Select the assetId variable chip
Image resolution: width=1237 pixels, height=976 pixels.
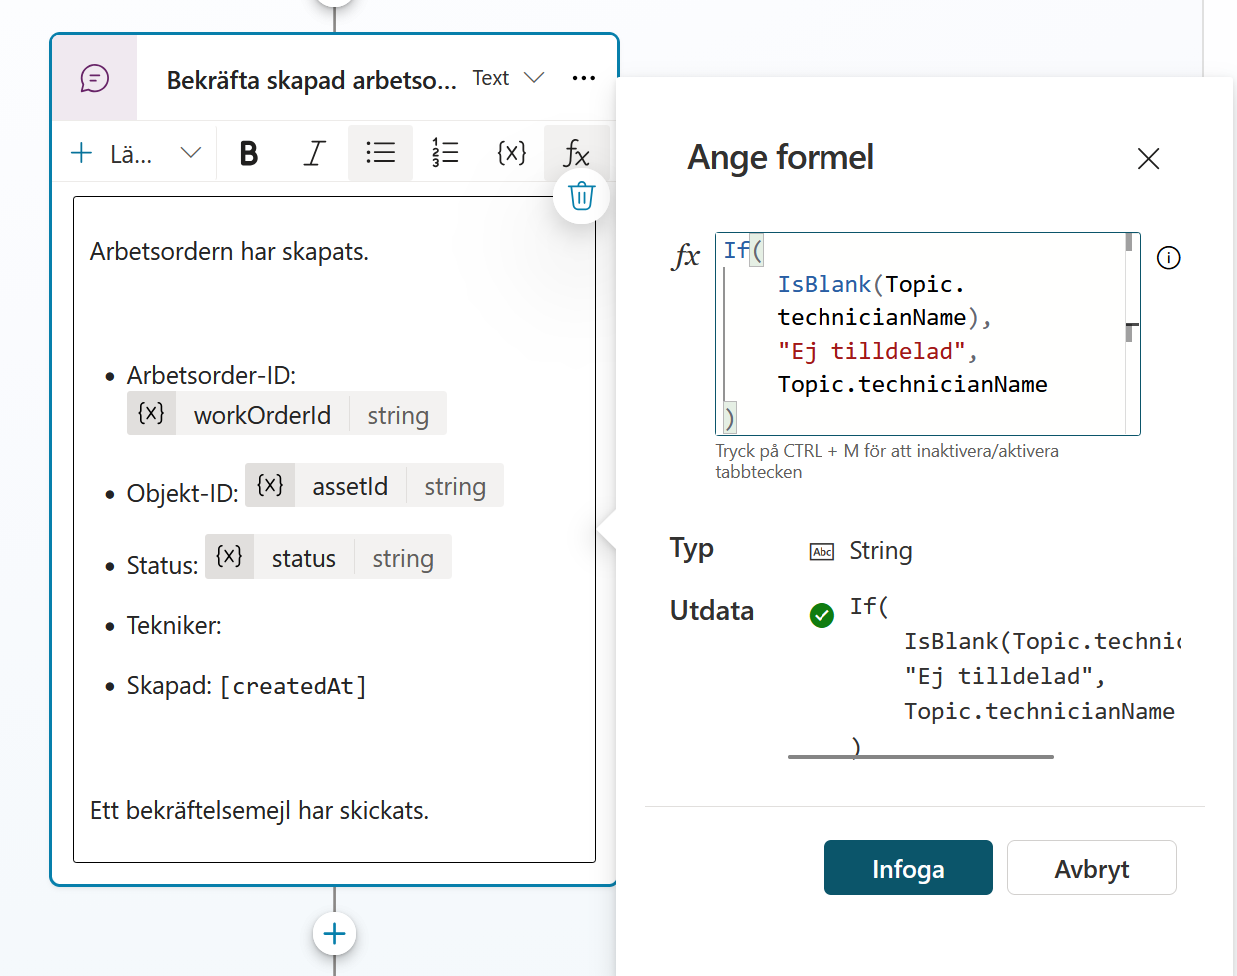point(374,486)
